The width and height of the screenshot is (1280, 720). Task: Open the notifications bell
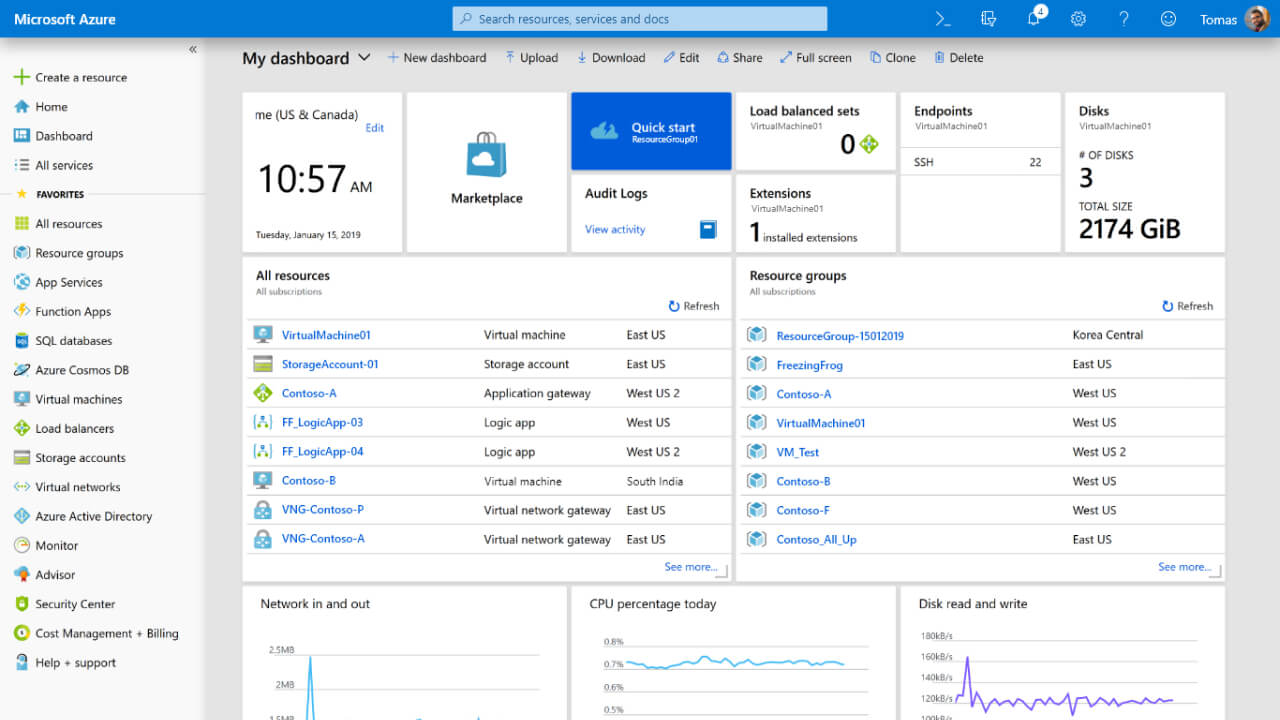[1034, 19]
